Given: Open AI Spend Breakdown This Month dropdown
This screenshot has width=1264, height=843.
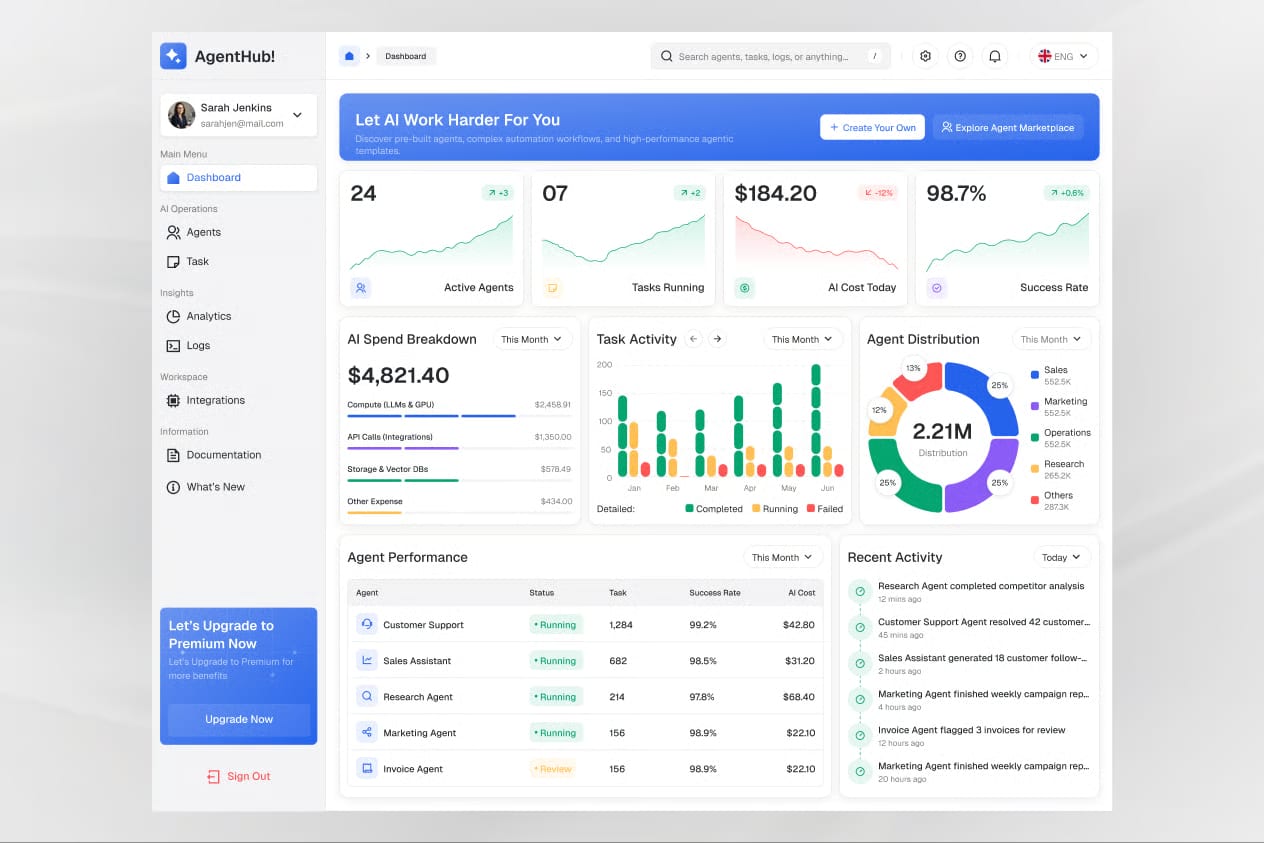Looking at the screenshot, I should [532, 339].
